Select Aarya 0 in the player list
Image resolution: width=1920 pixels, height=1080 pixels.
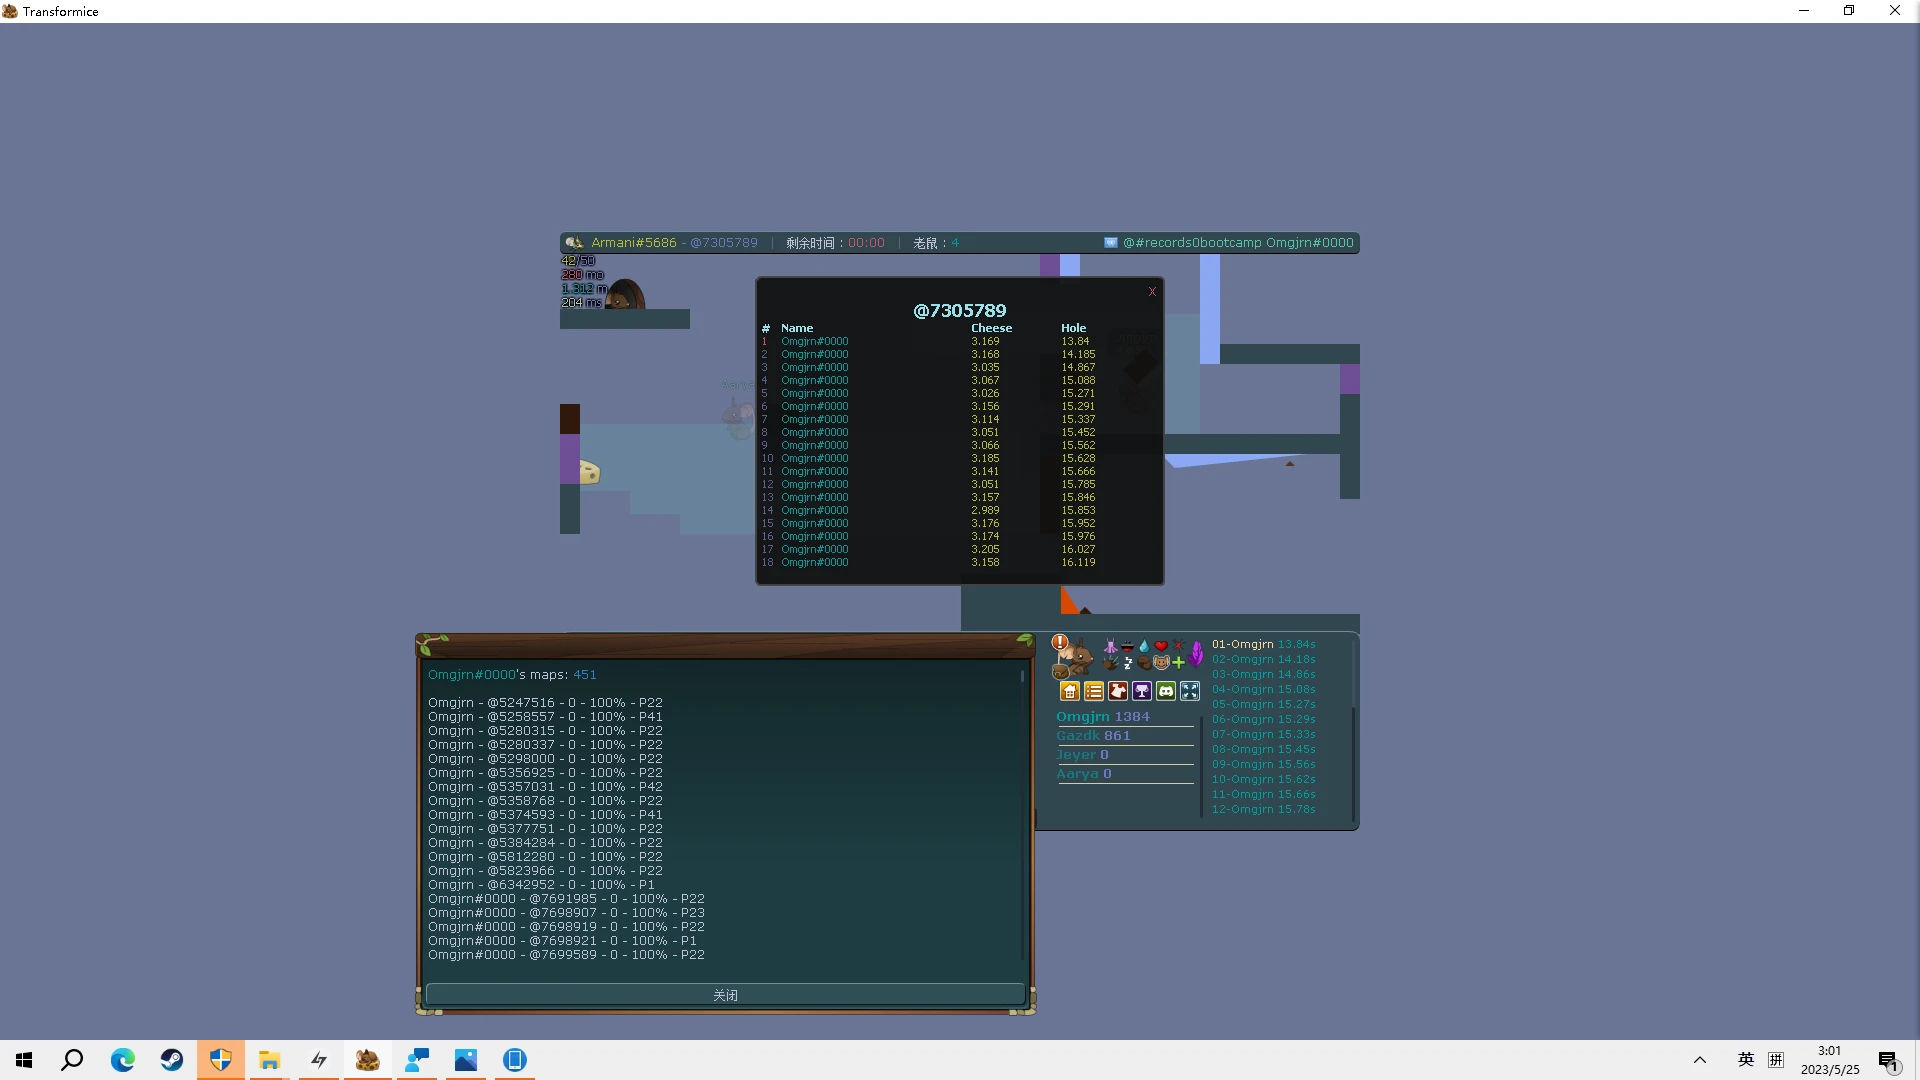click(x=1084, y=774)
